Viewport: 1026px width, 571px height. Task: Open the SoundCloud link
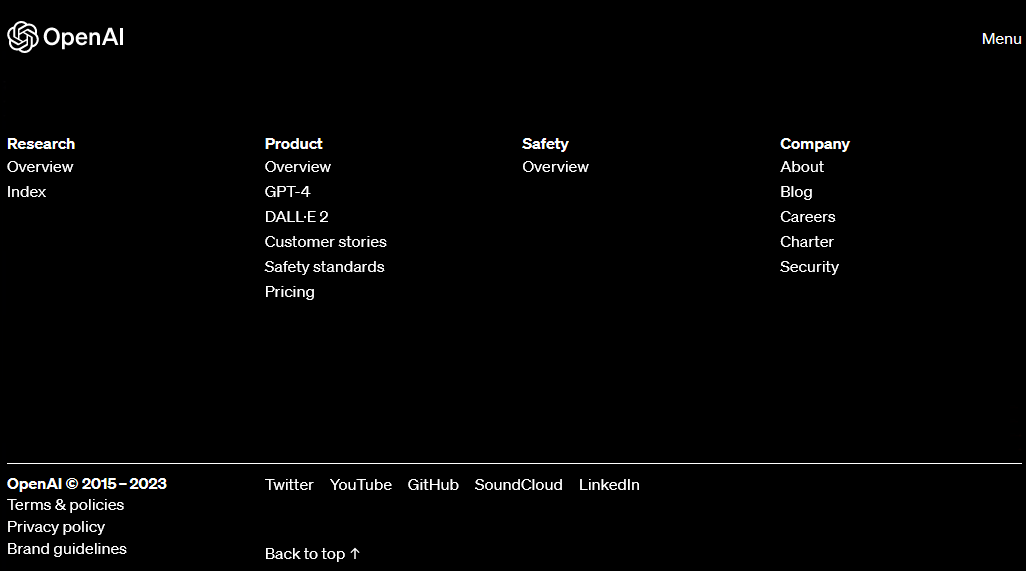click(518, 485)
